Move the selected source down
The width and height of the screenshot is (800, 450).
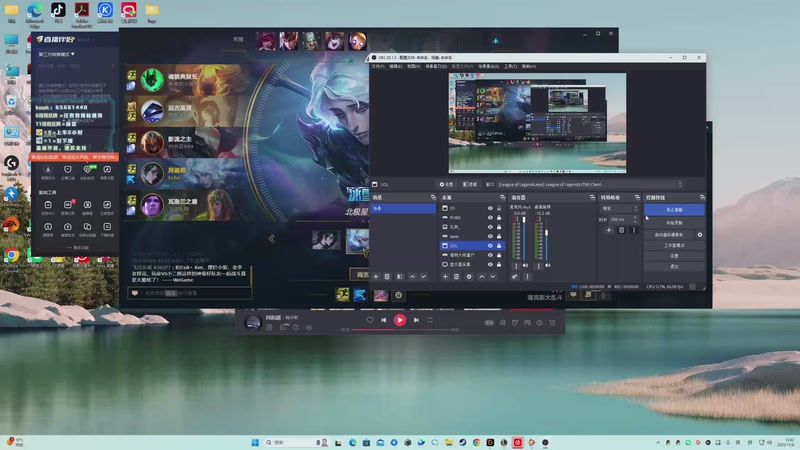pyautogui.click(x=493, y=277)
